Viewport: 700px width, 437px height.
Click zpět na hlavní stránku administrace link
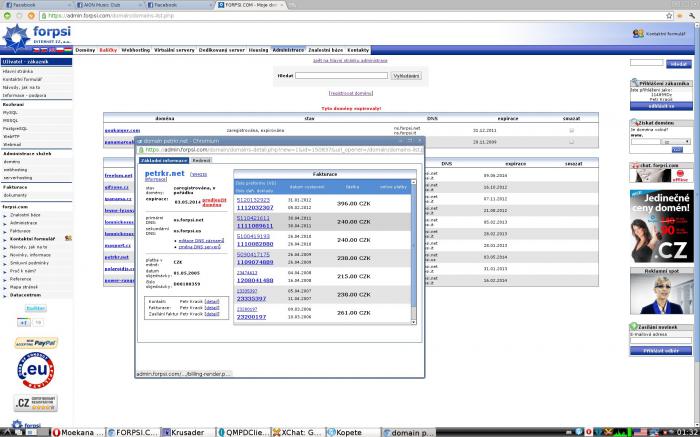pyautogui.click(x=350, y=60)
